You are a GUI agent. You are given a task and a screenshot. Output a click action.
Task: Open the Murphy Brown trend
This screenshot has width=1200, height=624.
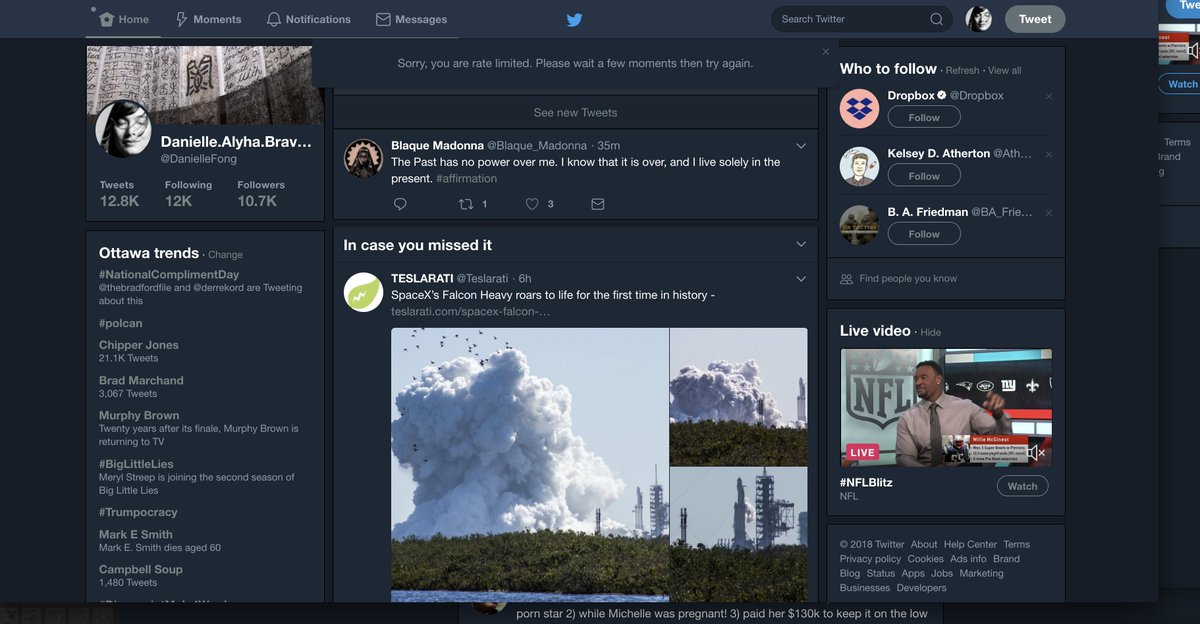click(x=139, y=415)
